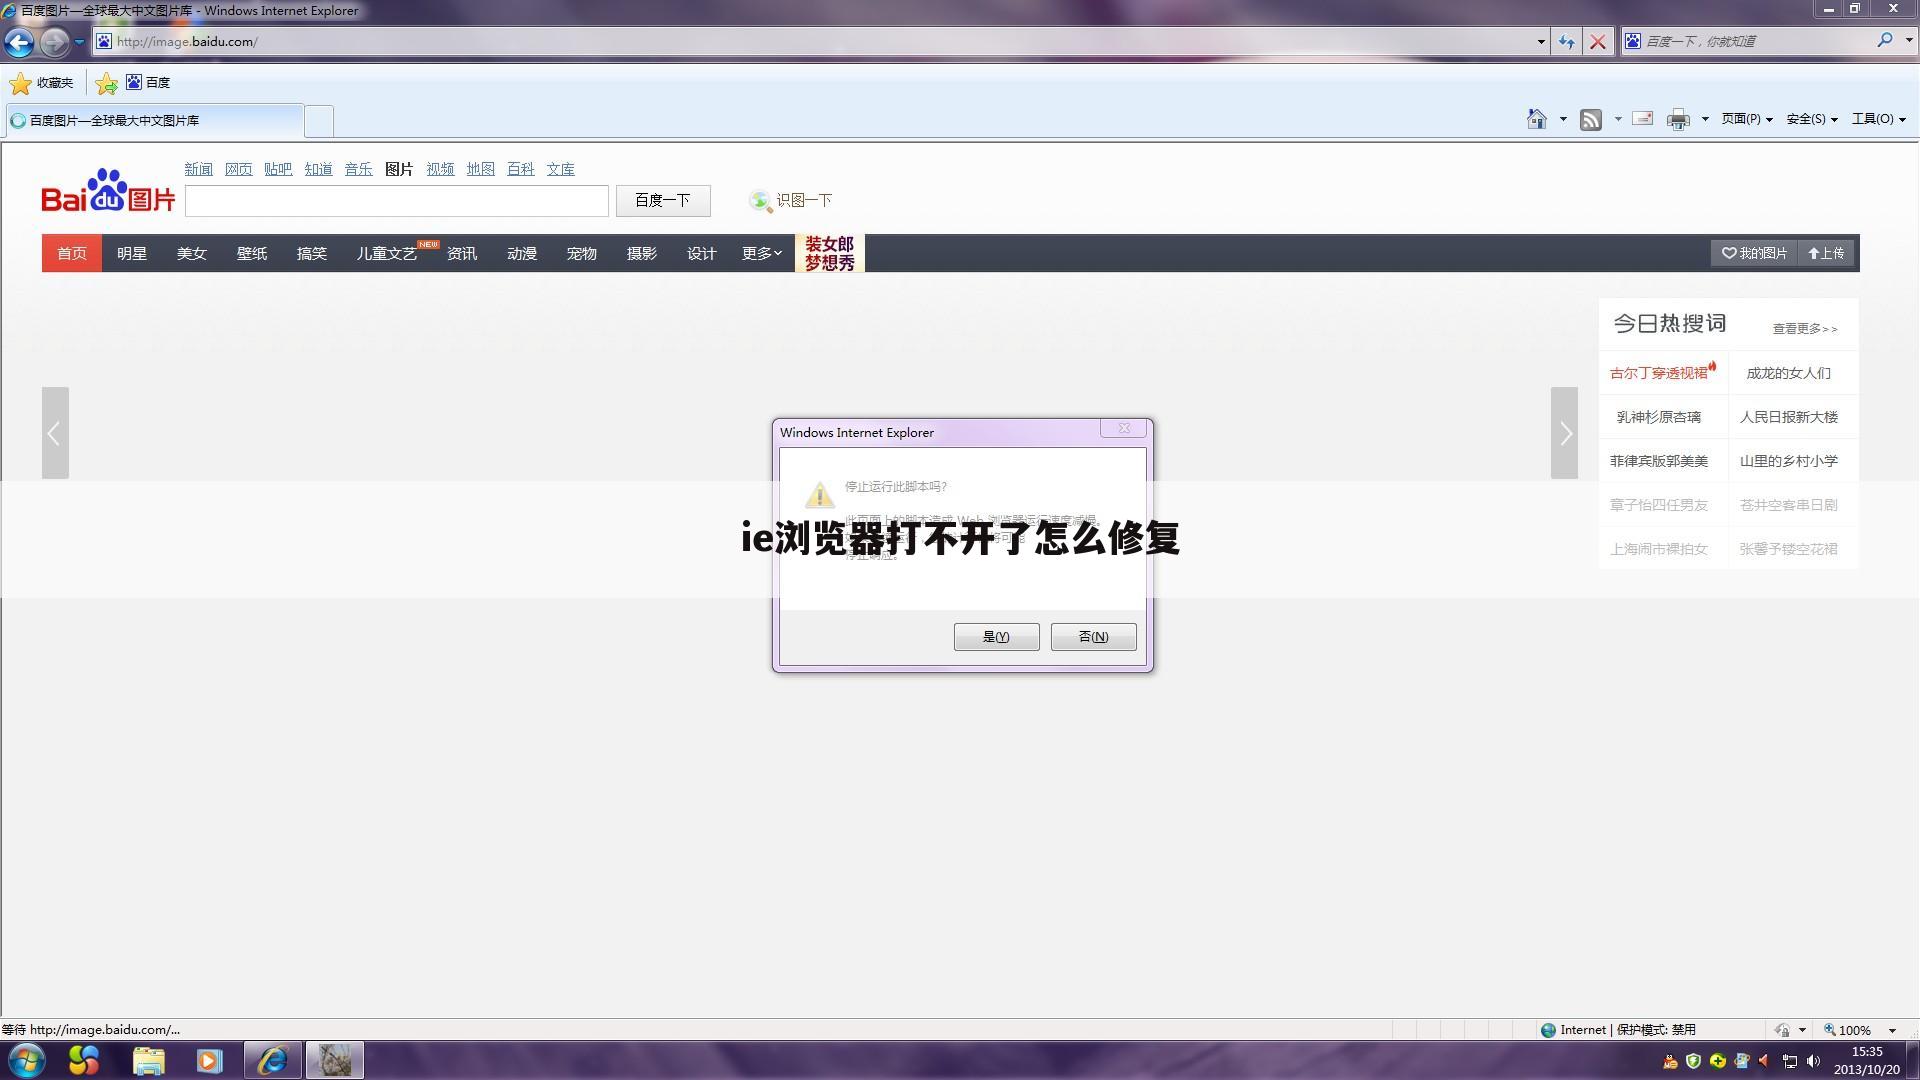Click the Print icon
This screenshot has width=1920, height=1080.
click(1678, 120)
